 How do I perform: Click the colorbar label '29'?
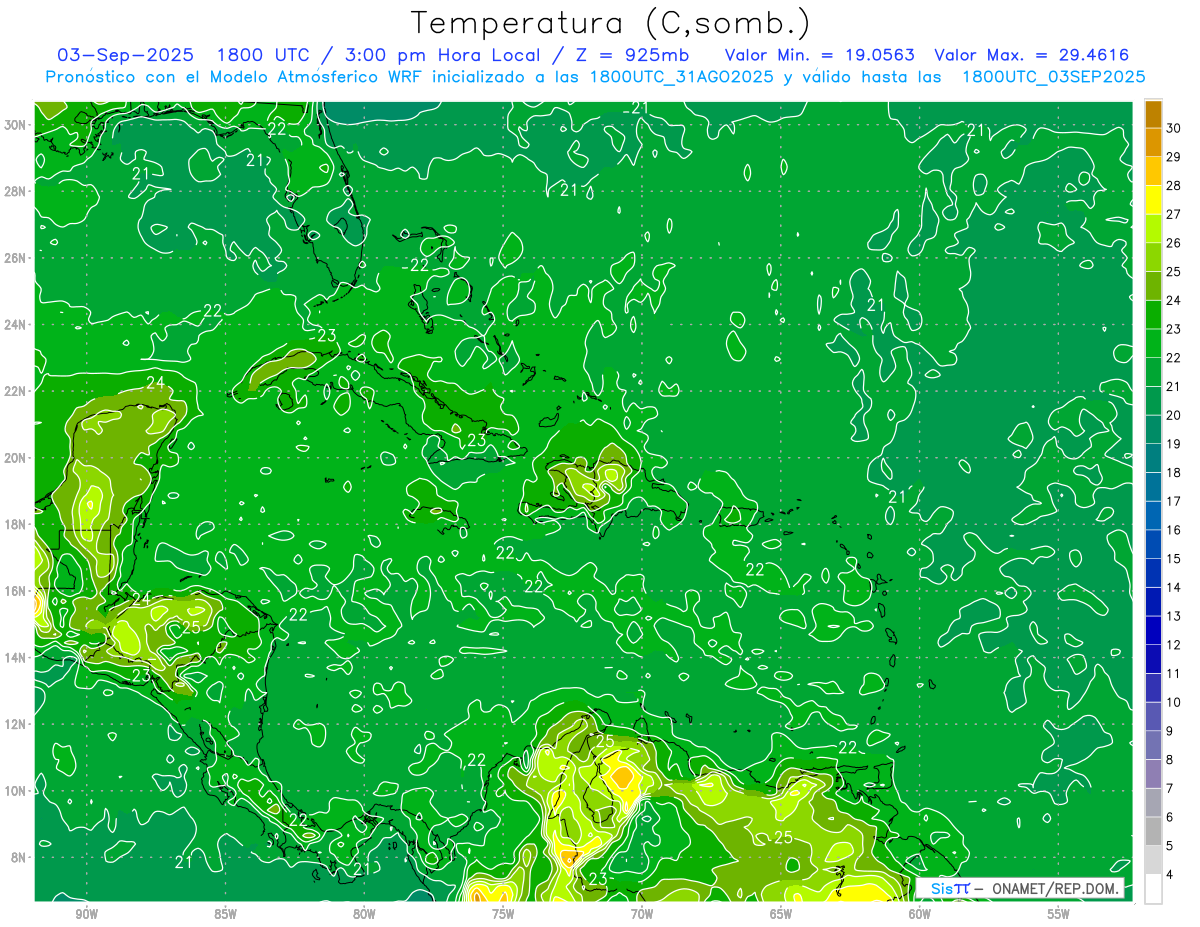pyautogui.click(x=1174, y=157)
